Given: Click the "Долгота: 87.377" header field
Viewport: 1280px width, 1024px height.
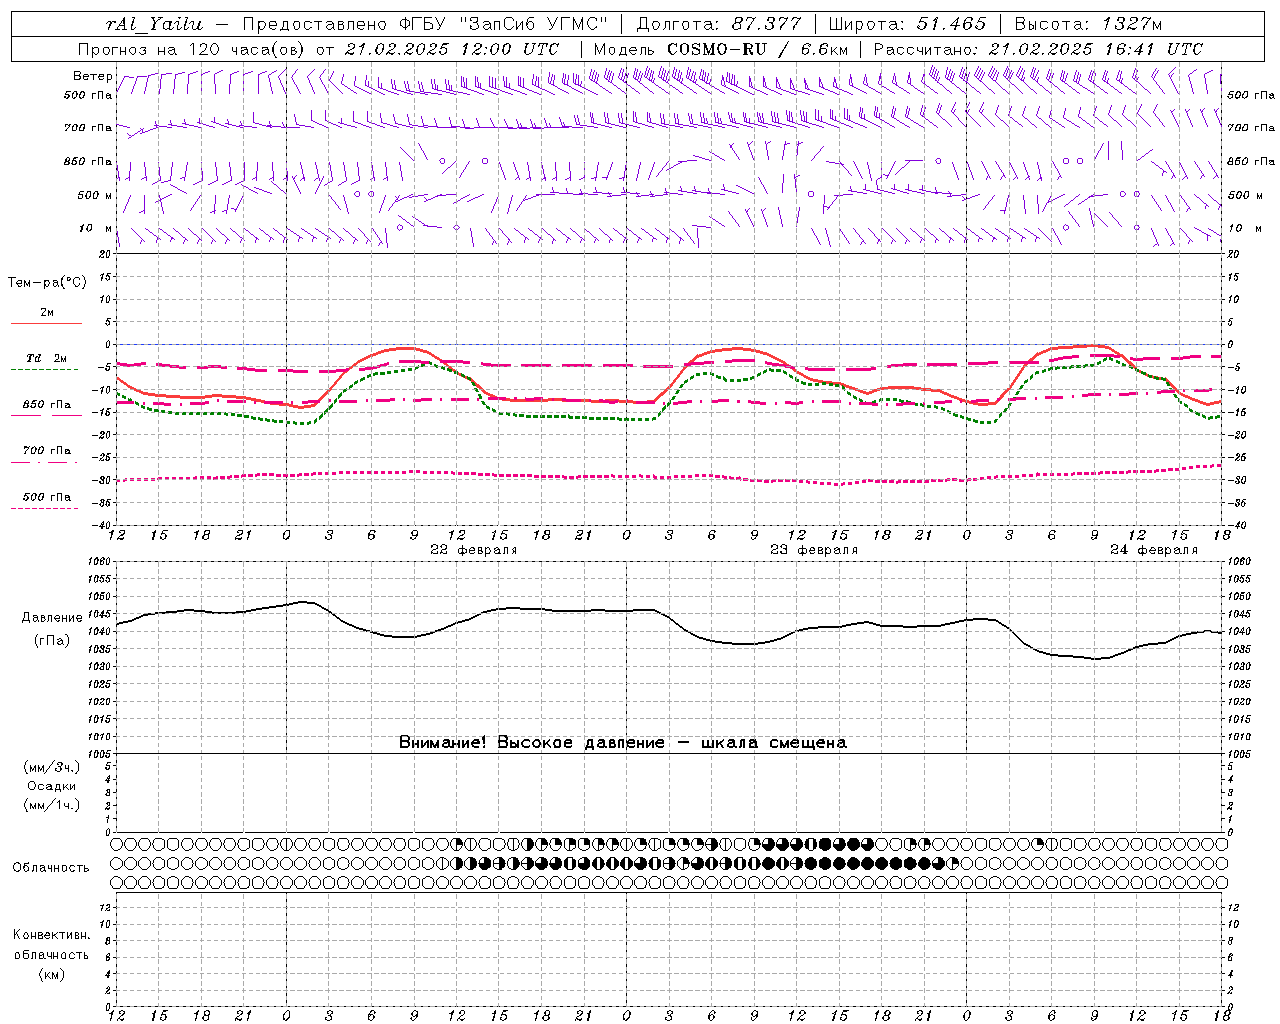Looking at the screenshot, I should (719, 24).
